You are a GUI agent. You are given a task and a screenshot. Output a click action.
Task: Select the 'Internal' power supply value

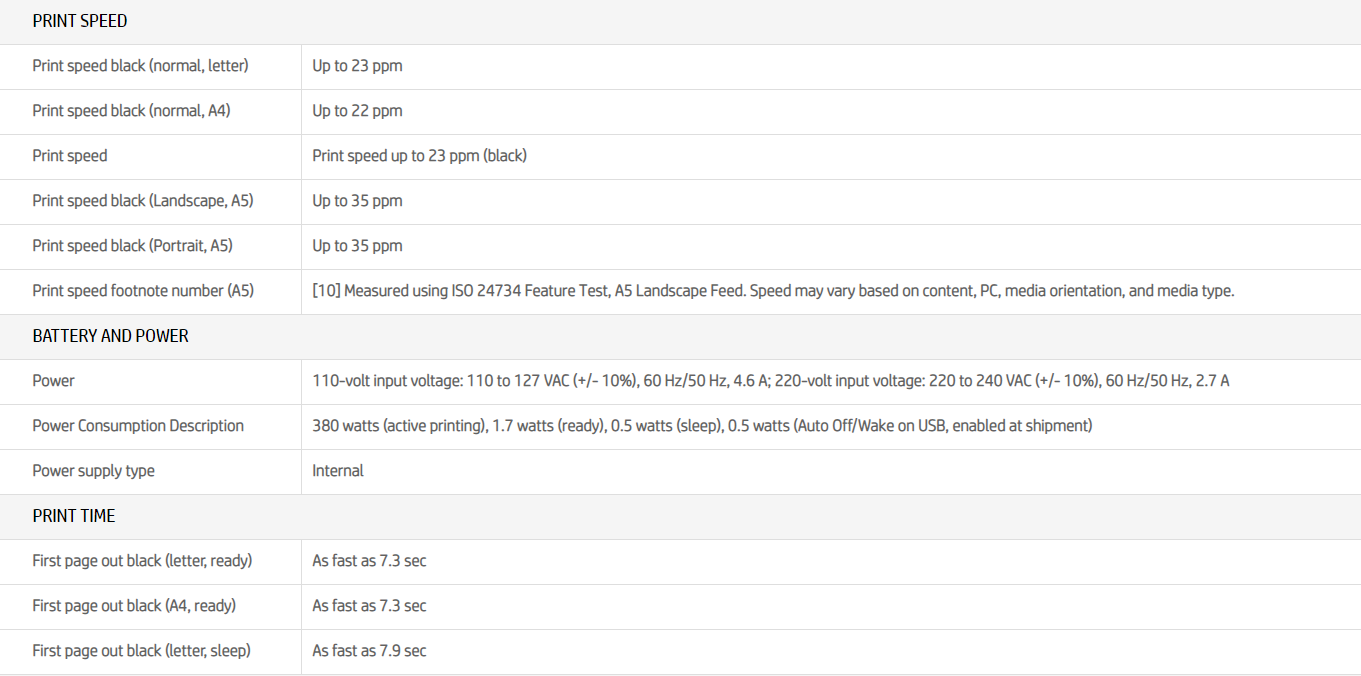(x=338, y=471)
